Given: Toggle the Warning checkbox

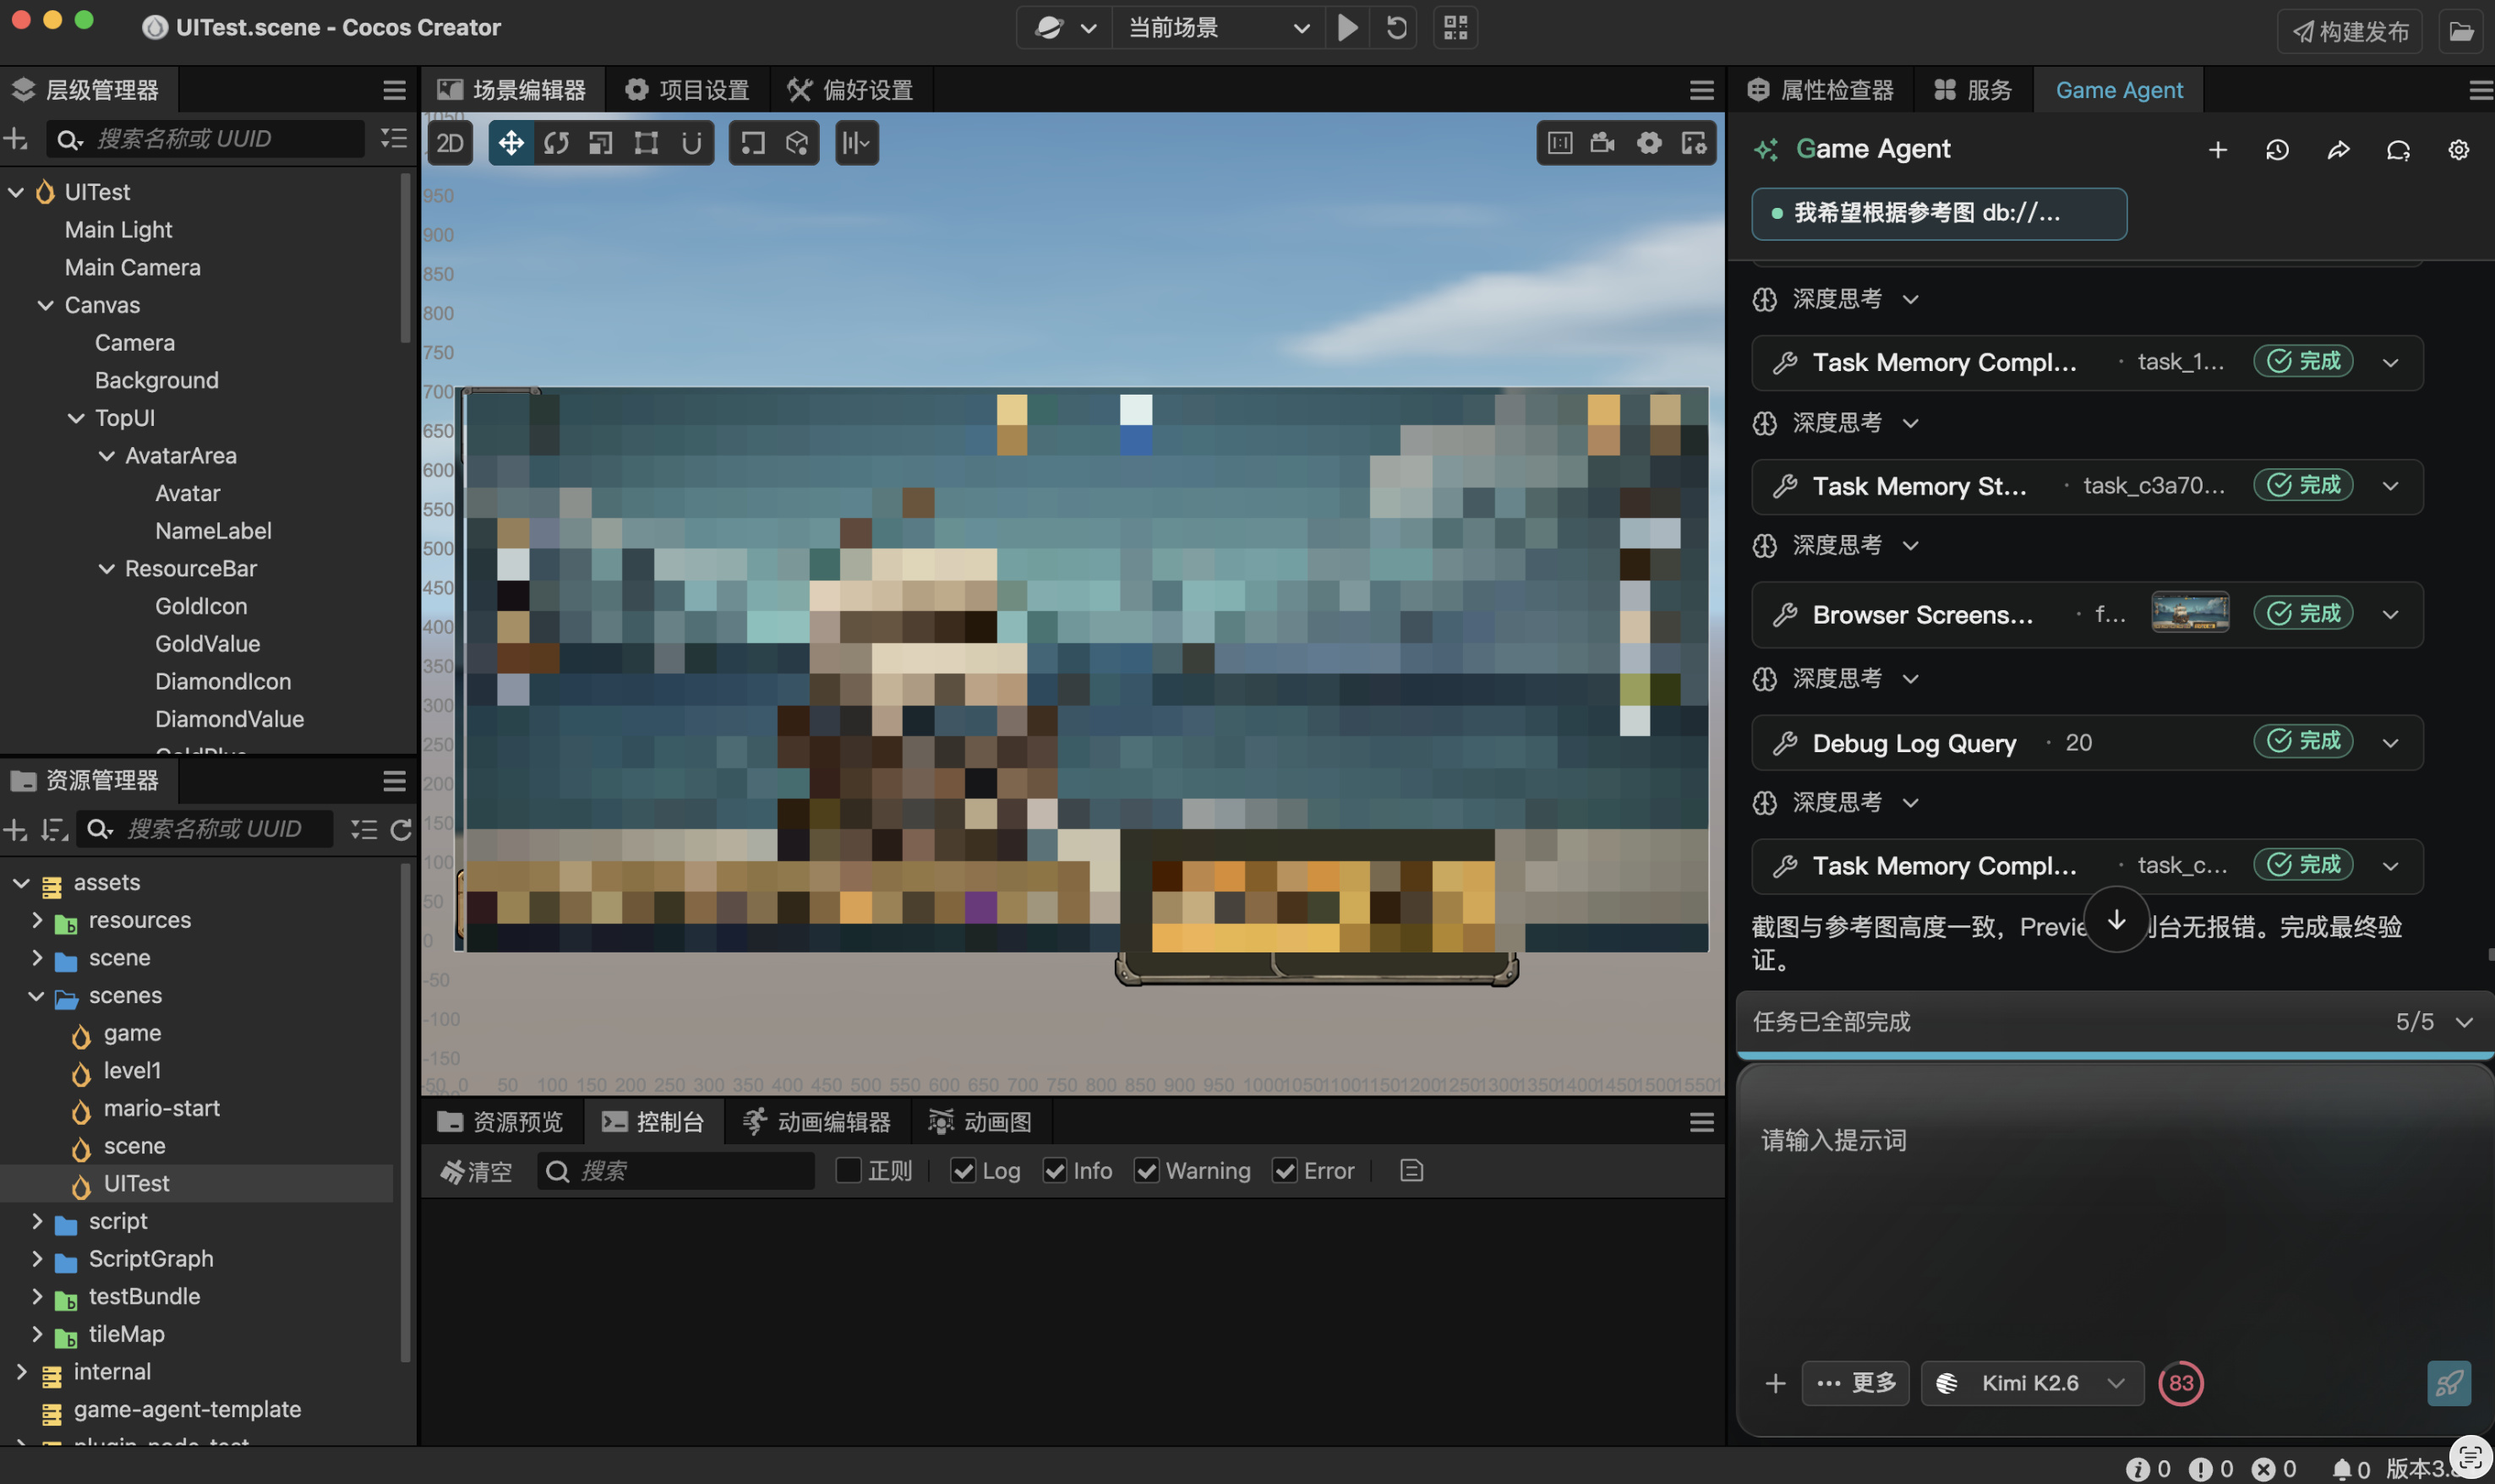Looking at the screenshot, I should (x=1147, y=1171).
